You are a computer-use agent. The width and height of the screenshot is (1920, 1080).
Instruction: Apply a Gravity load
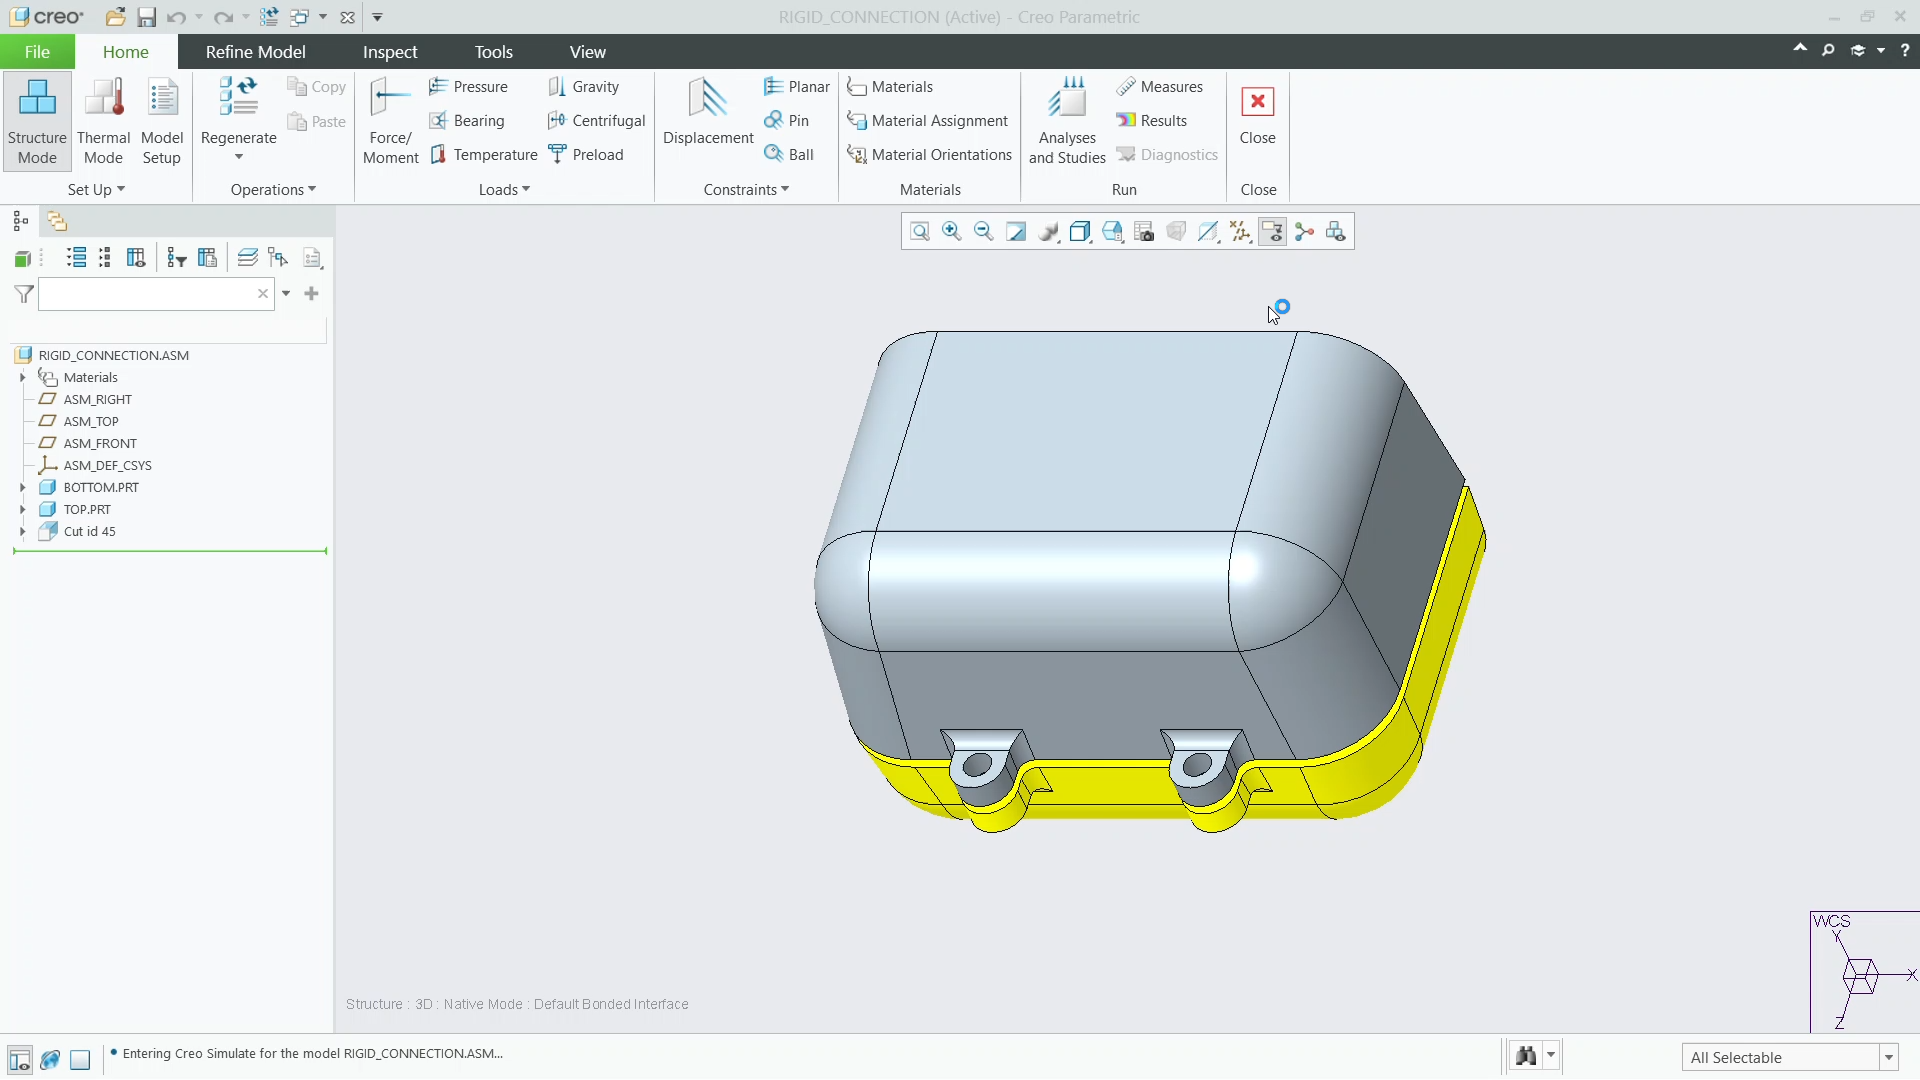click(583, 87)
